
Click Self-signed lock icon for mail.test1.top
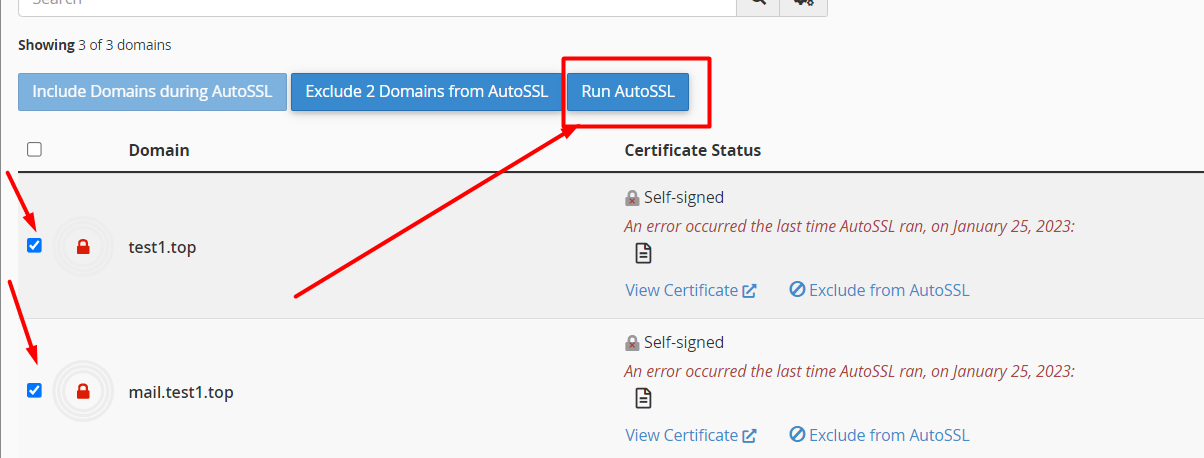pos(632,343)
